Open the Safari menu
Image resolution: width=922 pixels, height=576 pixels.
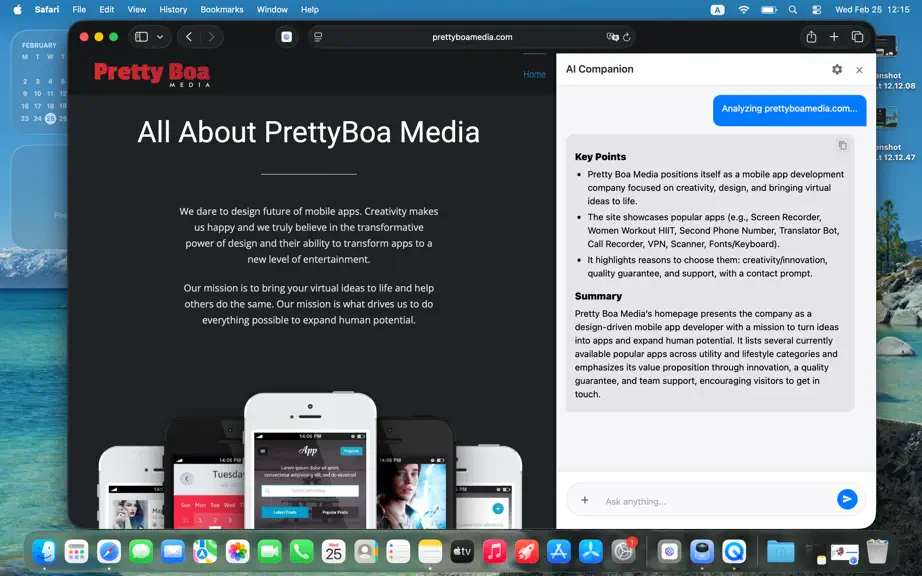point(46,9)
